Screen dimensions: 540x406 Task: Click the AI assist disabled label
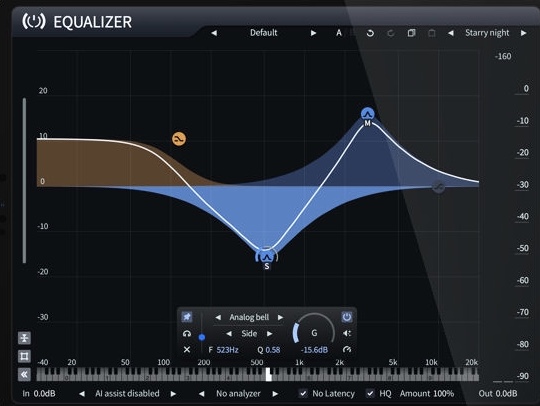coord(127,393)
